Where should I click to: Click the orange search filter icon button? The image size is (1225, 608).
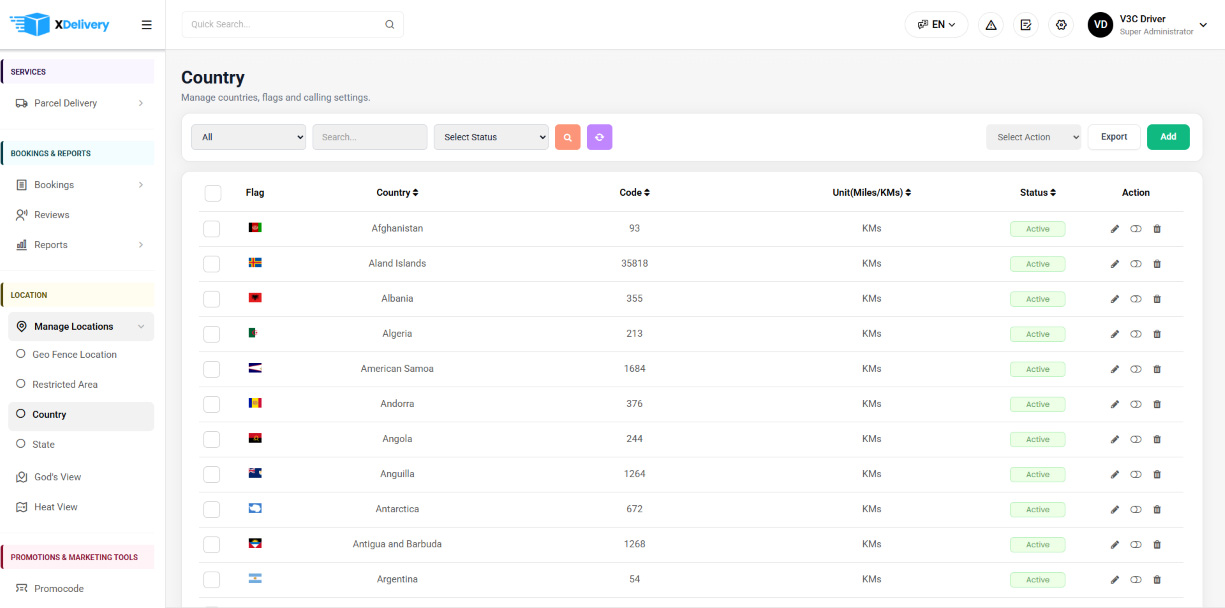[567, 137]
